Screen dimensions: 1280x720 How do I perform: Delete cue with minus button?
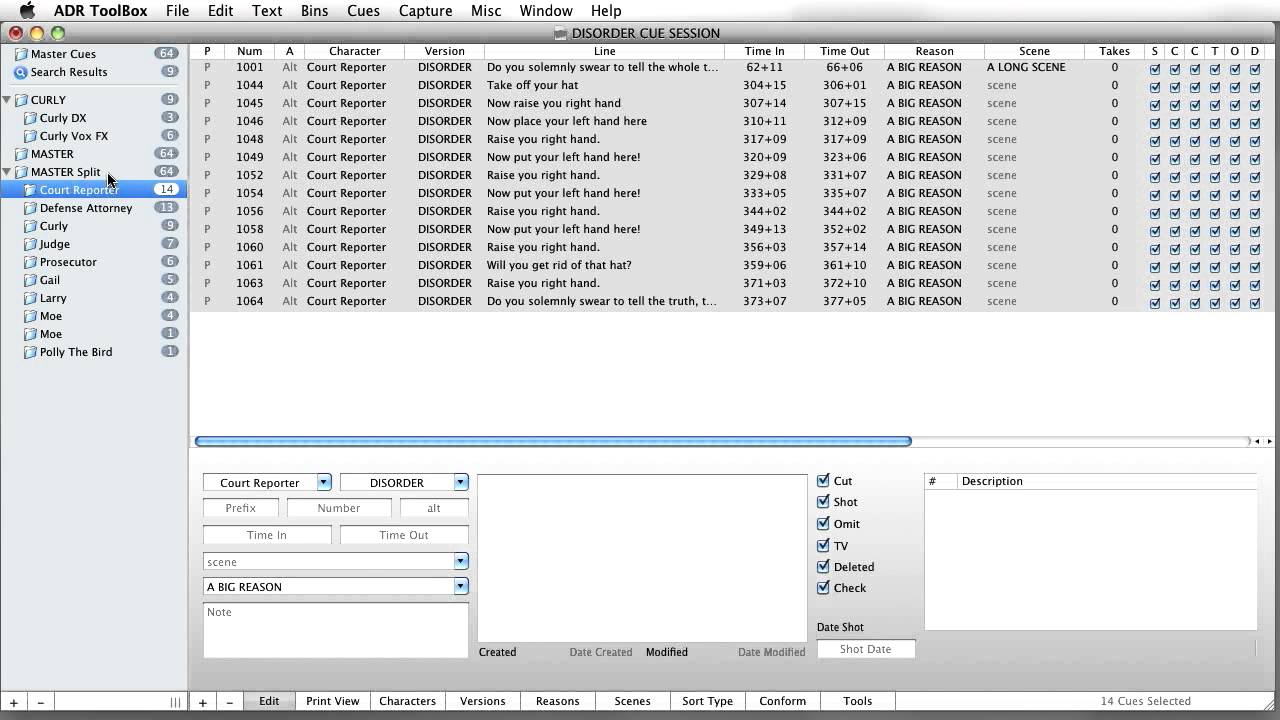click(x=229, y=702)
